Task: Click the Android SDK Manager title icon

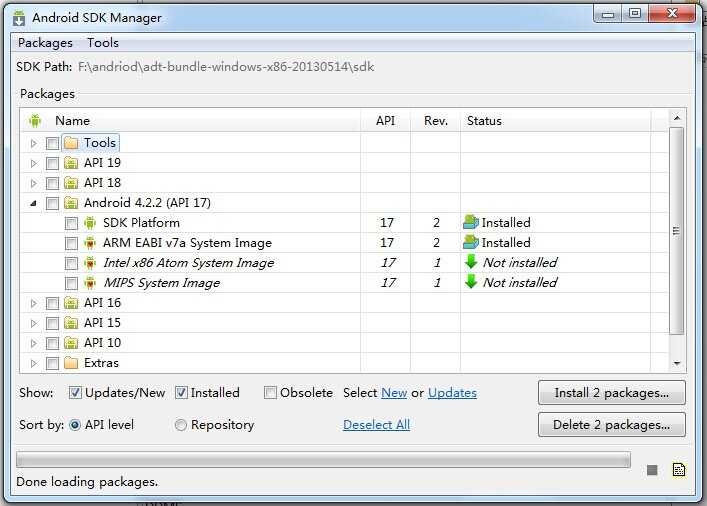Action: [x=19, y=18]
